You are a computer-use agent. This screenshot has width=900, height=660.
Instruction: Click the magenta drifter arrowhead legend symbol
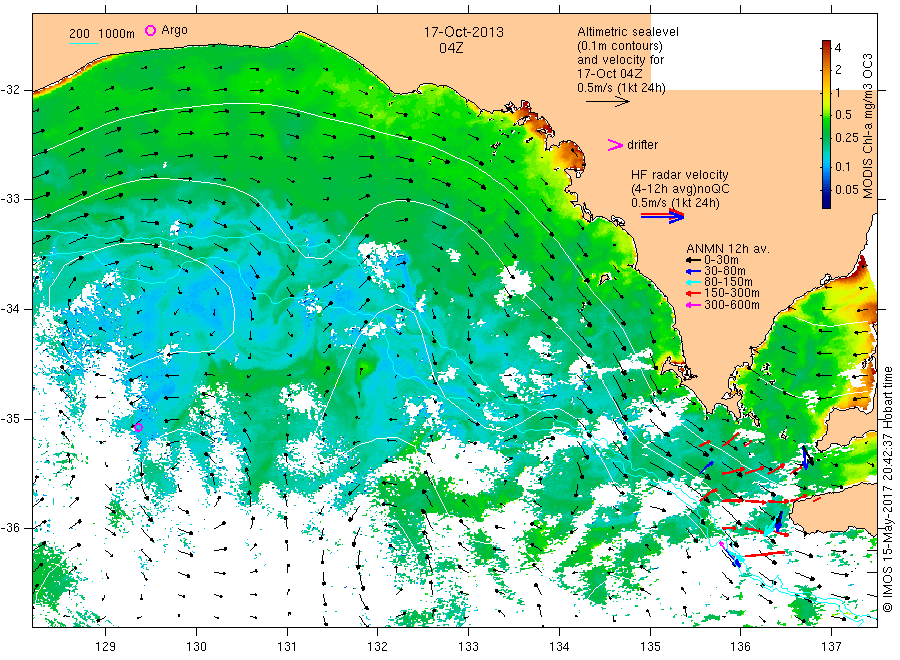(x=615, y=145)
